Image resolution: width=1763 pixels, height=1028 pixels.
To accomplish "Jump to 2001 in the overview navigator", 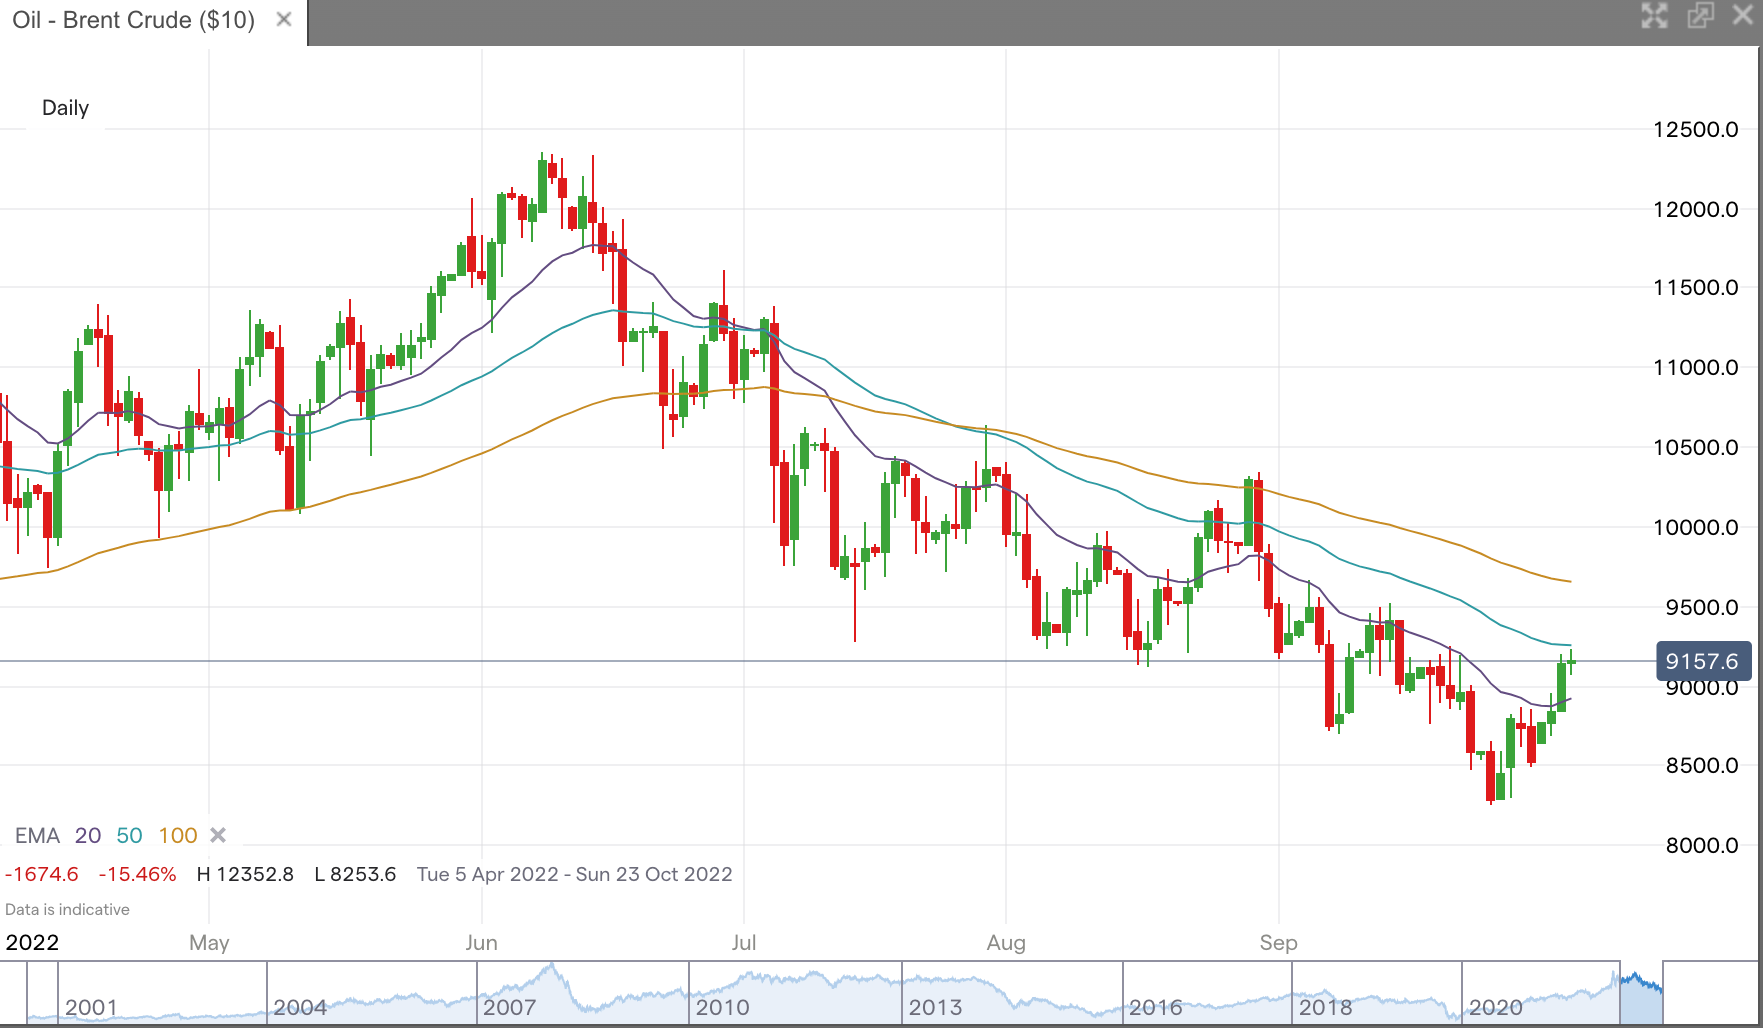I will (91, 1007).
